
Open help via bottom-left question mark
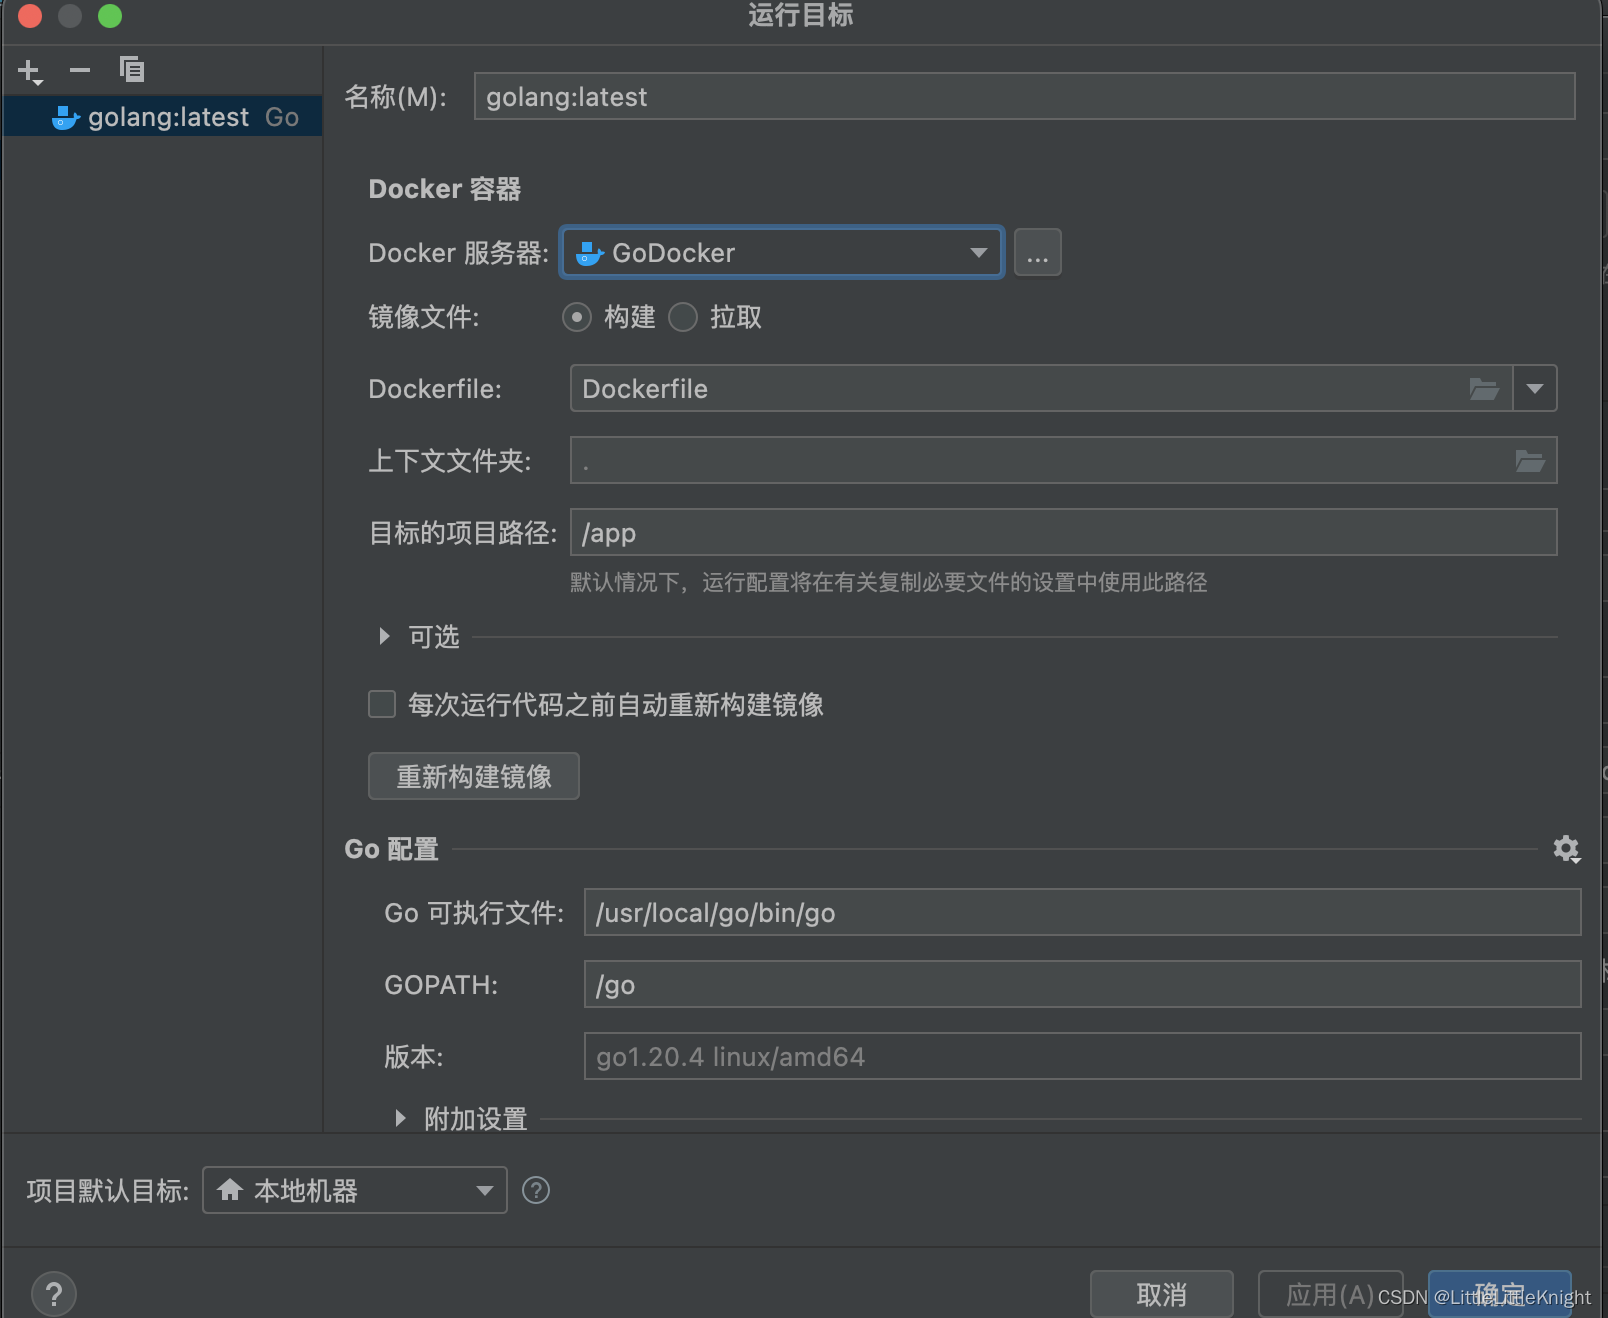pos(55,1293)
